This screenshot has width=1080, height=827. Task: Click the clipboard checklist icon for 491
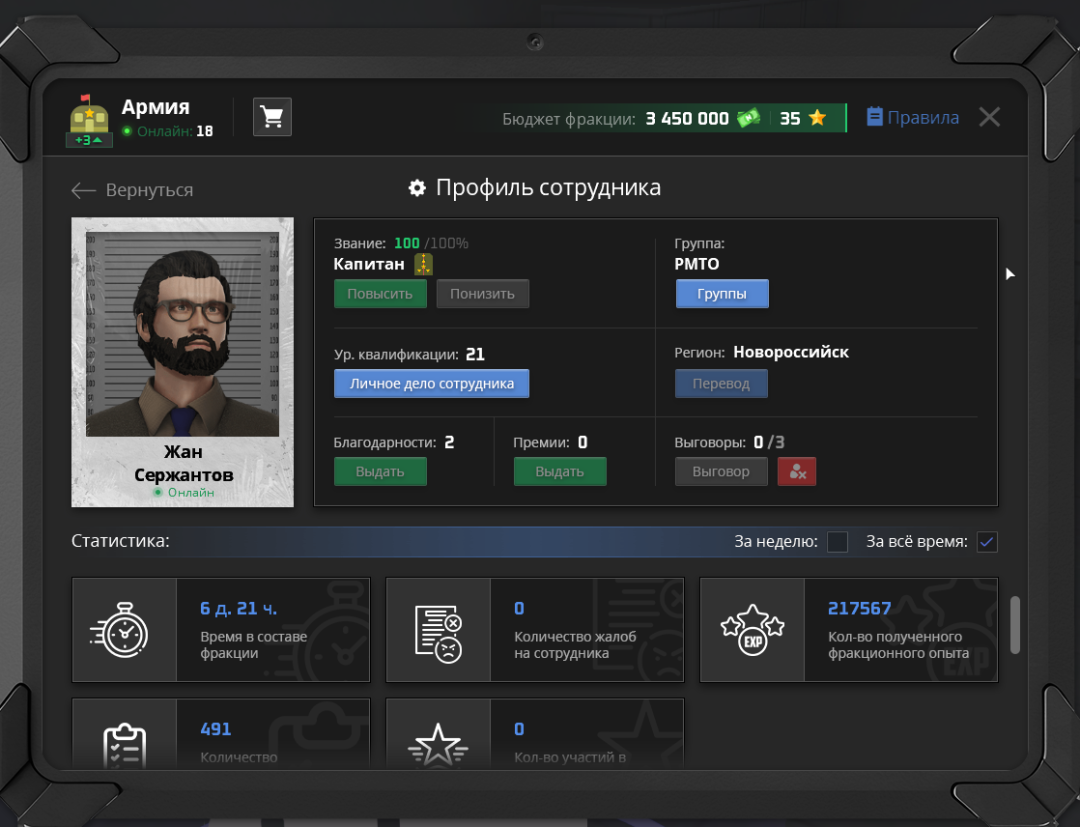[125, 745]
